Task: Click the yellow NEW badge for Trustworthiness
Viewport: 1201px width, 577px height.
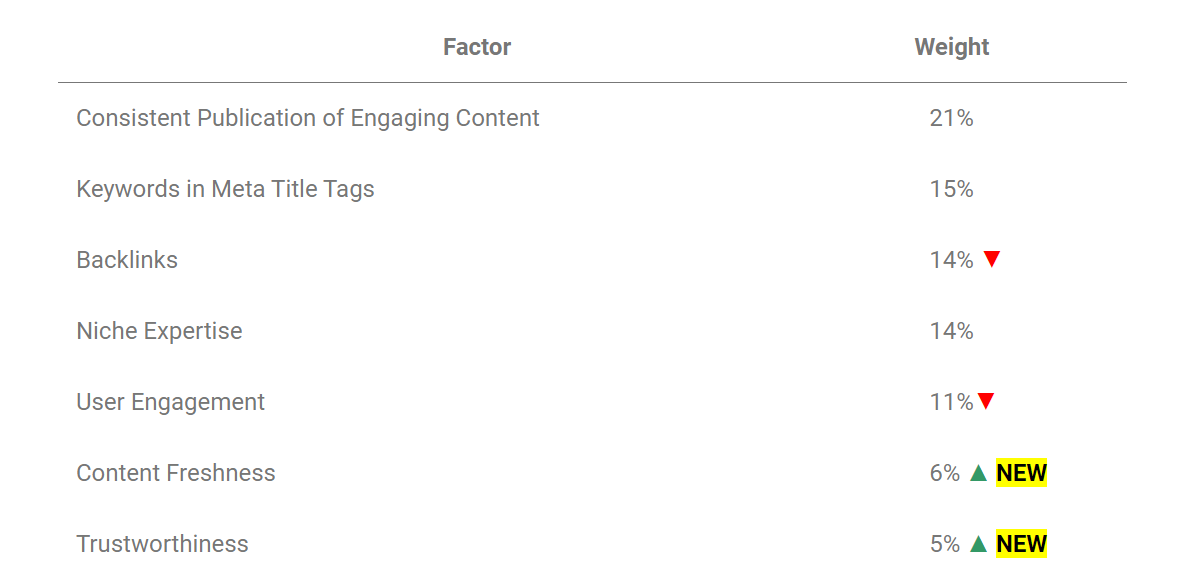Action: pyautogui.click(x=1021, y=544)
